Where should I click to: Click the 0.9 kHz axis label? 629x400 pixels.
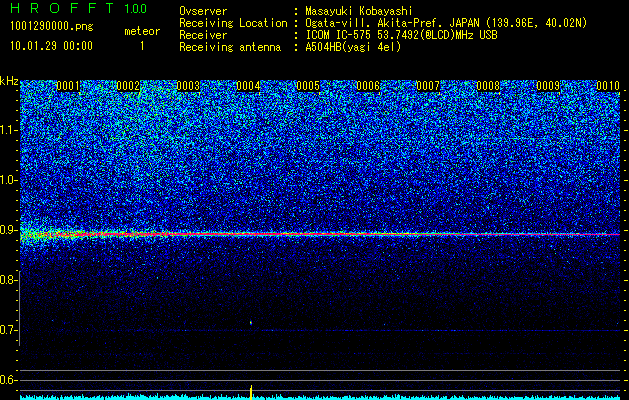tap(8, 230)
